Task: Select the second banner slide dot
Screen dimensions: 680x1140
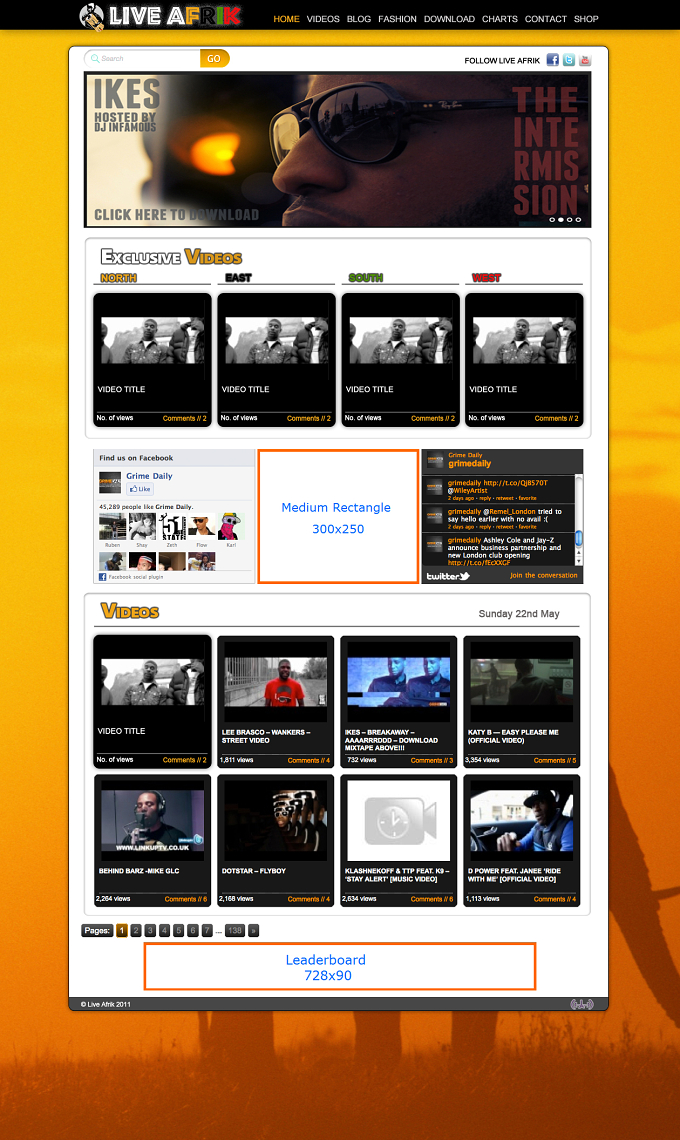Action: (x=561, y=220)
